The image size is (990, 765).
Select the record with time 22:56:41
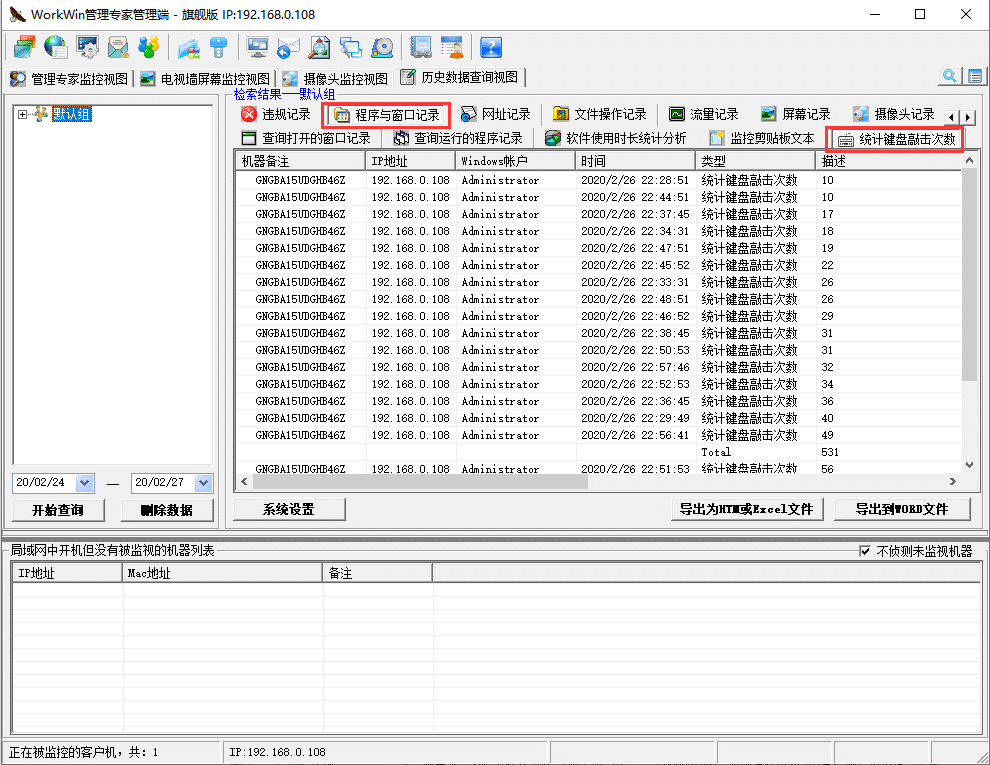pyautogui.click(x=599, y=435)
